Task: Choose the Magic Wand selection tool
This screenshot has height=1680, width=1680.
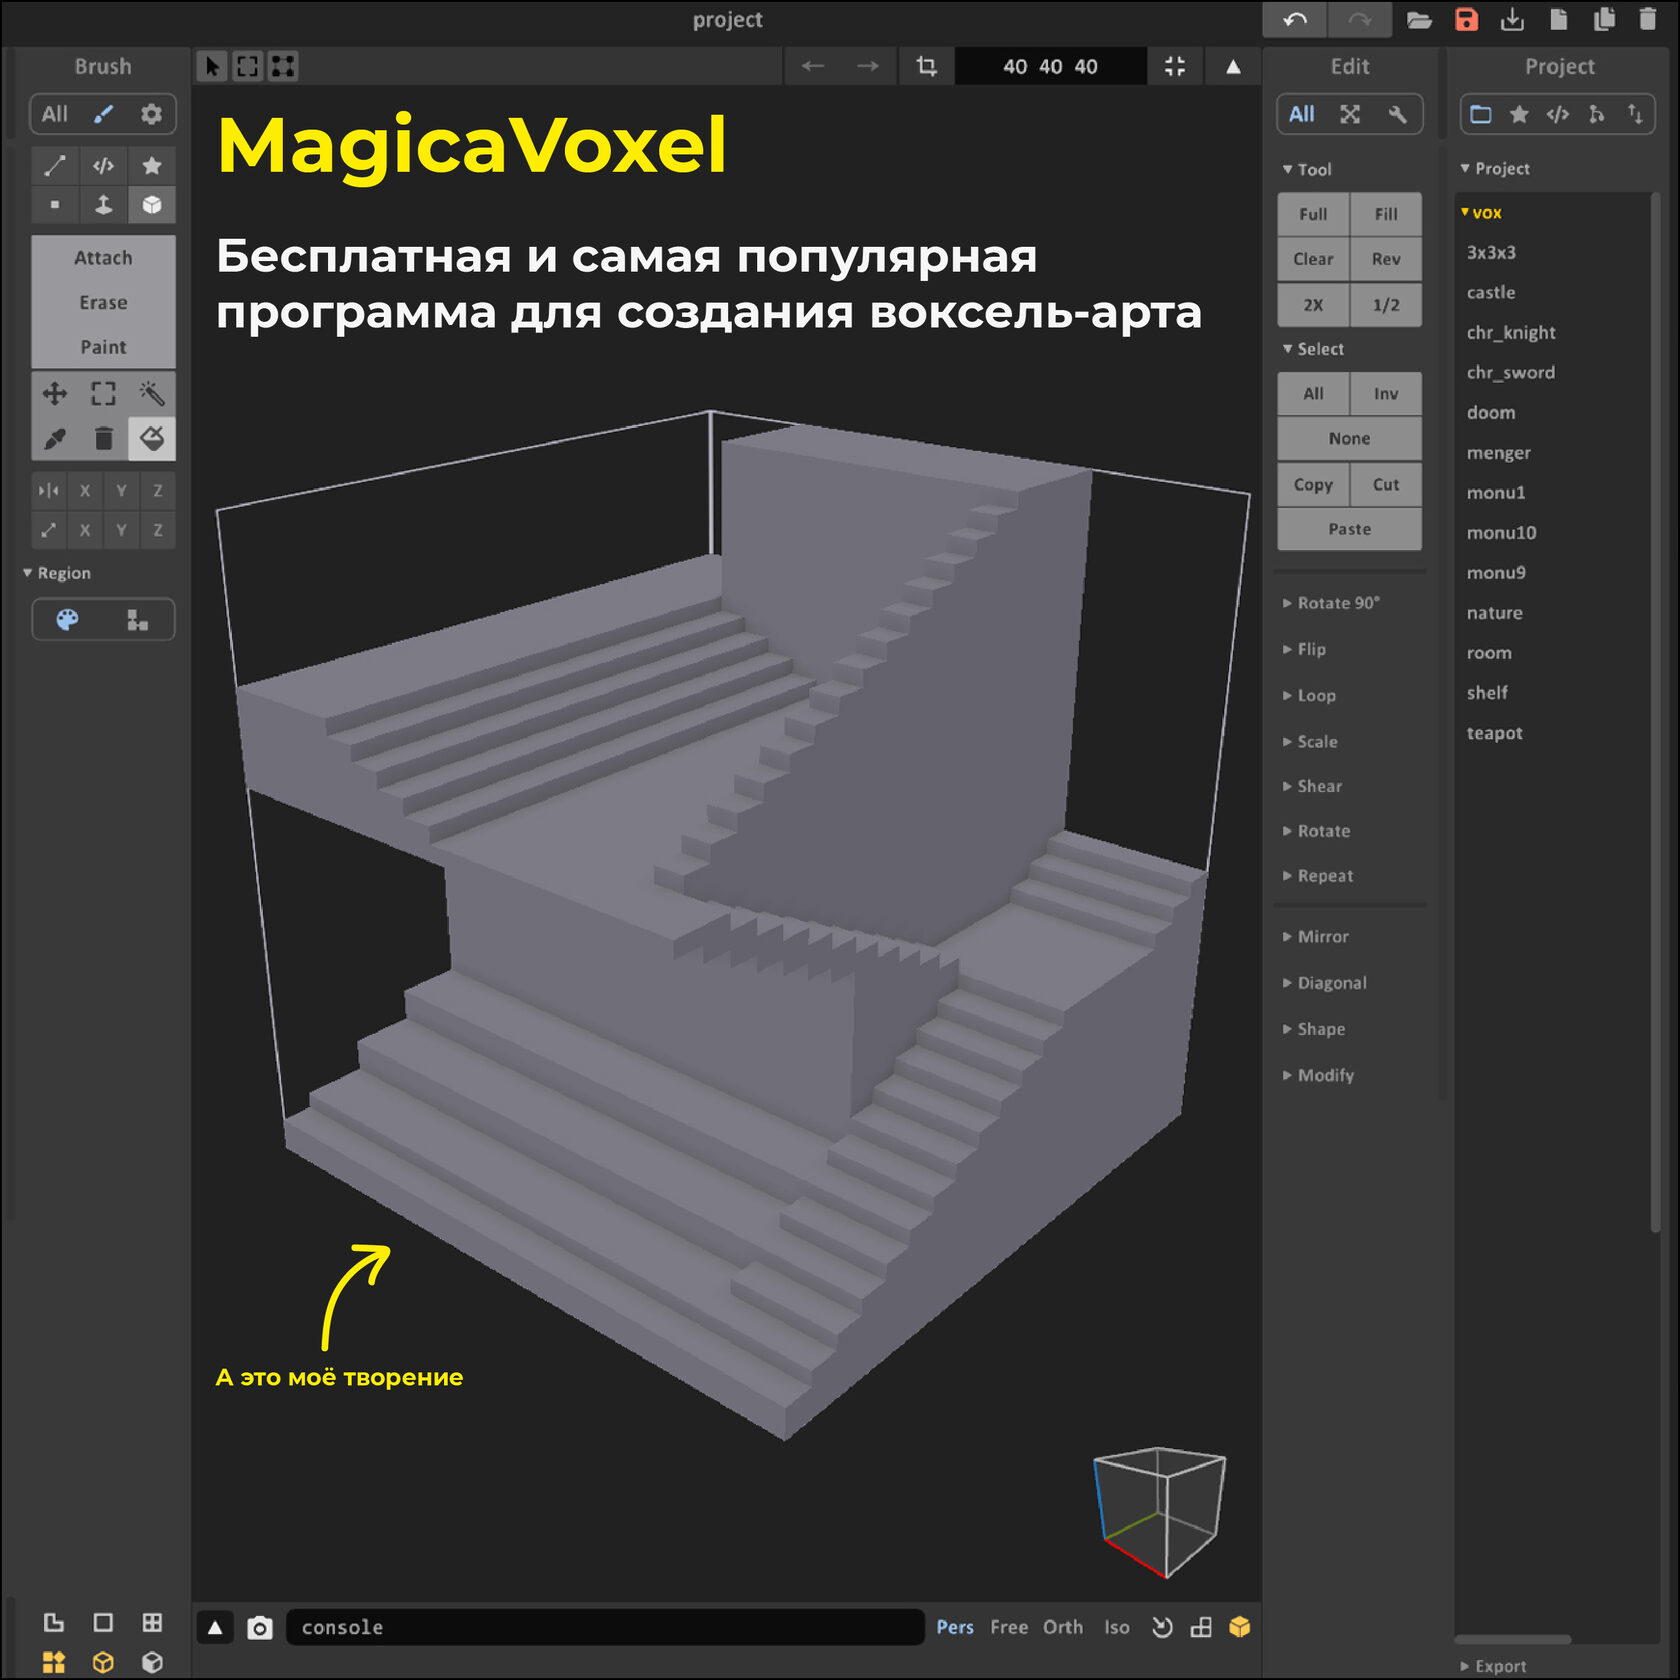Action: click(x=152, y=393)
